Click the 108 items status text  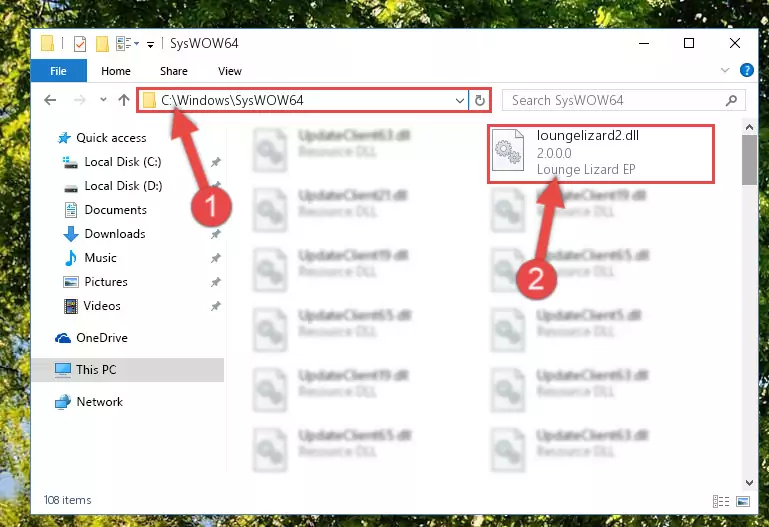click(68, 500)
